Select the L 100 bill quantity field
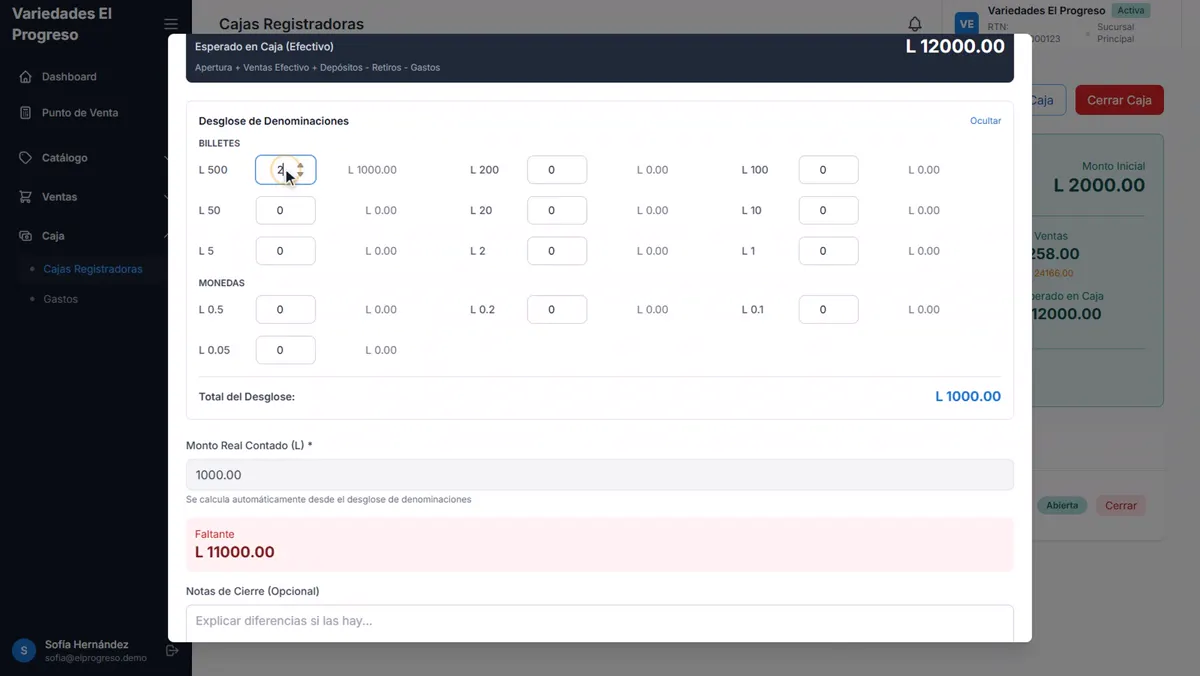Viewport: 1200px width, 676px height. (829, 170)
